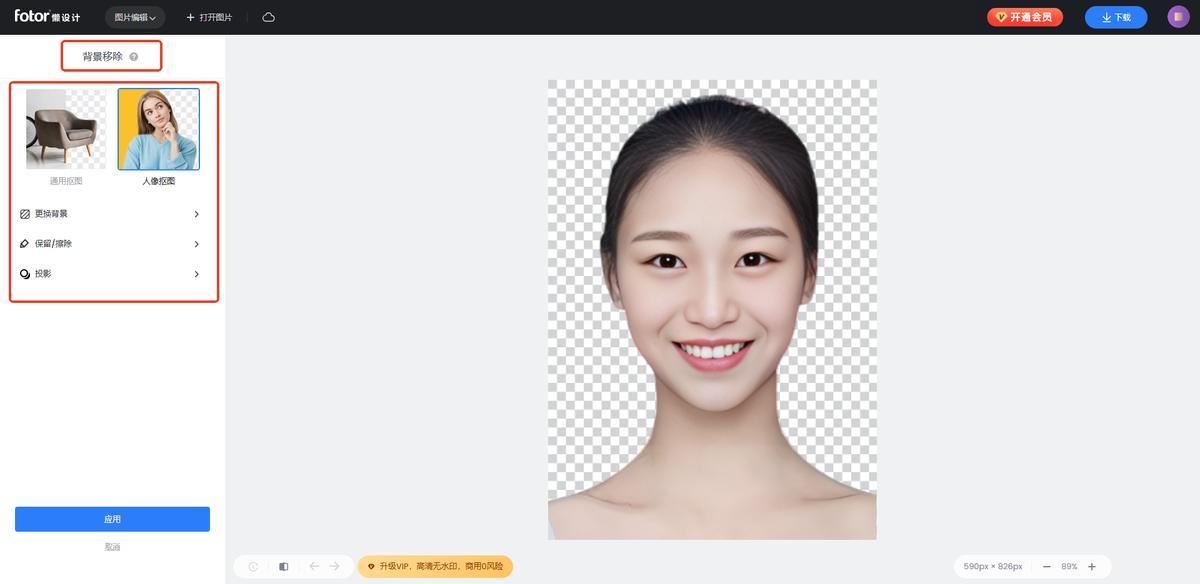Open the 图片编辑 dropdown menu
Image resolution: width=1200 pixels, height=584 pixels.
(135, 17)
